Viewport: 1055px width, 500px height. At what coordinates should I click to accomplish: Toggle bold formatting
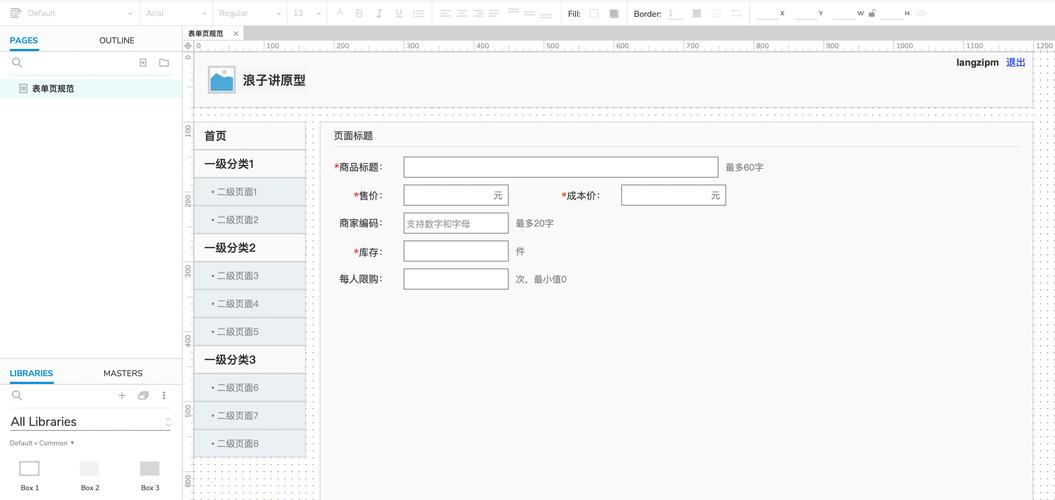[x=359, y=13]
